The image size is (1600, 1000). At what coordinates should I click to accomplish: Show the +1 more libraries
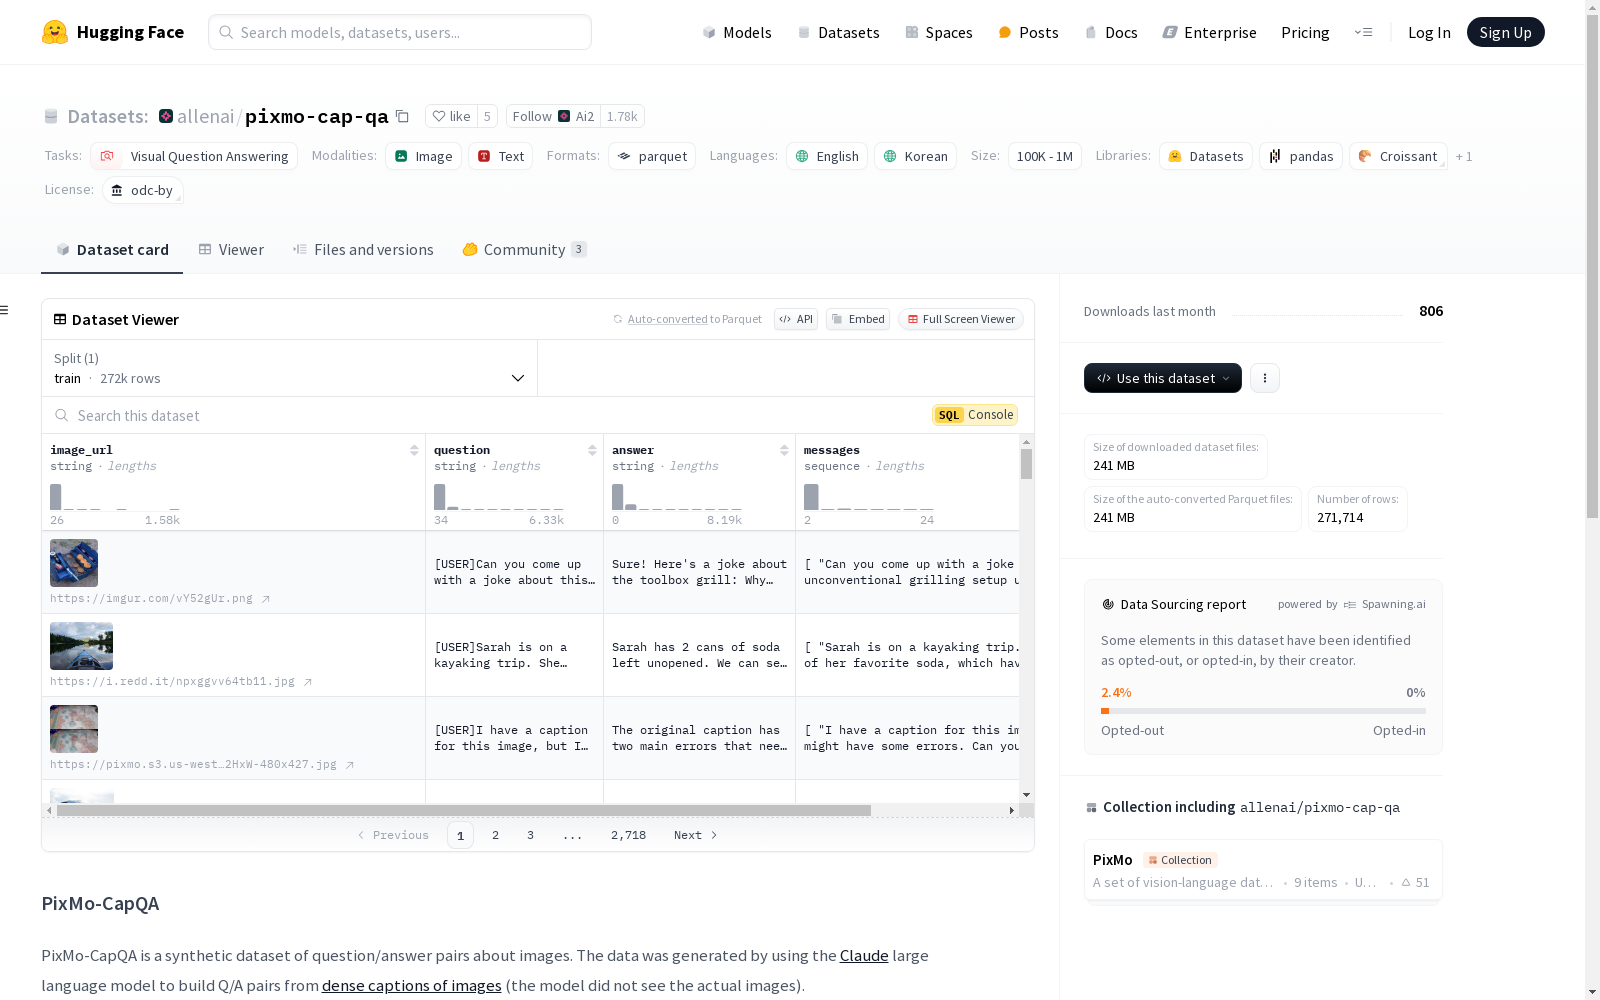click(1464, 157)
